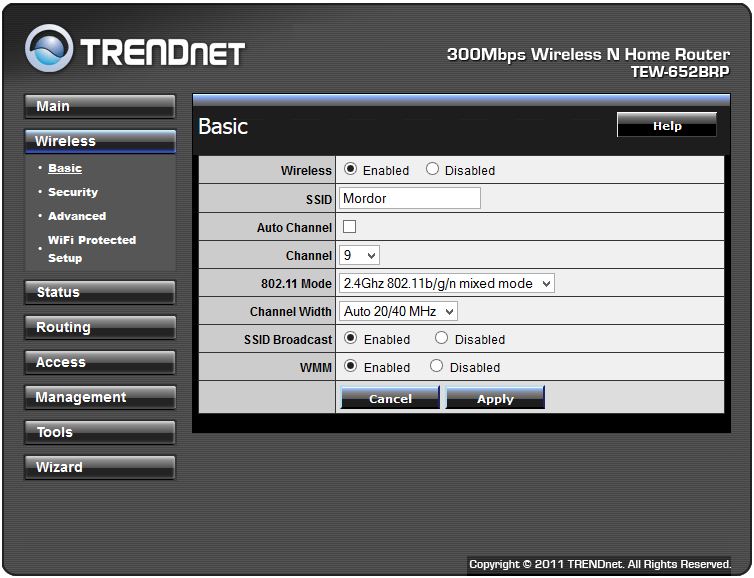Image resolution: width=754 pixels, height=578 pixels.
Task: Open the Channel dropdown
Action: (x=360, y=255)
